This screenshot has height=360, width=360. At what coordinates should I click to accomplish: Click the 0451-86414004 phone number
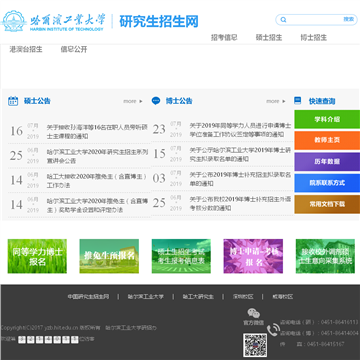pyautogui.click(x=340, y=333)
